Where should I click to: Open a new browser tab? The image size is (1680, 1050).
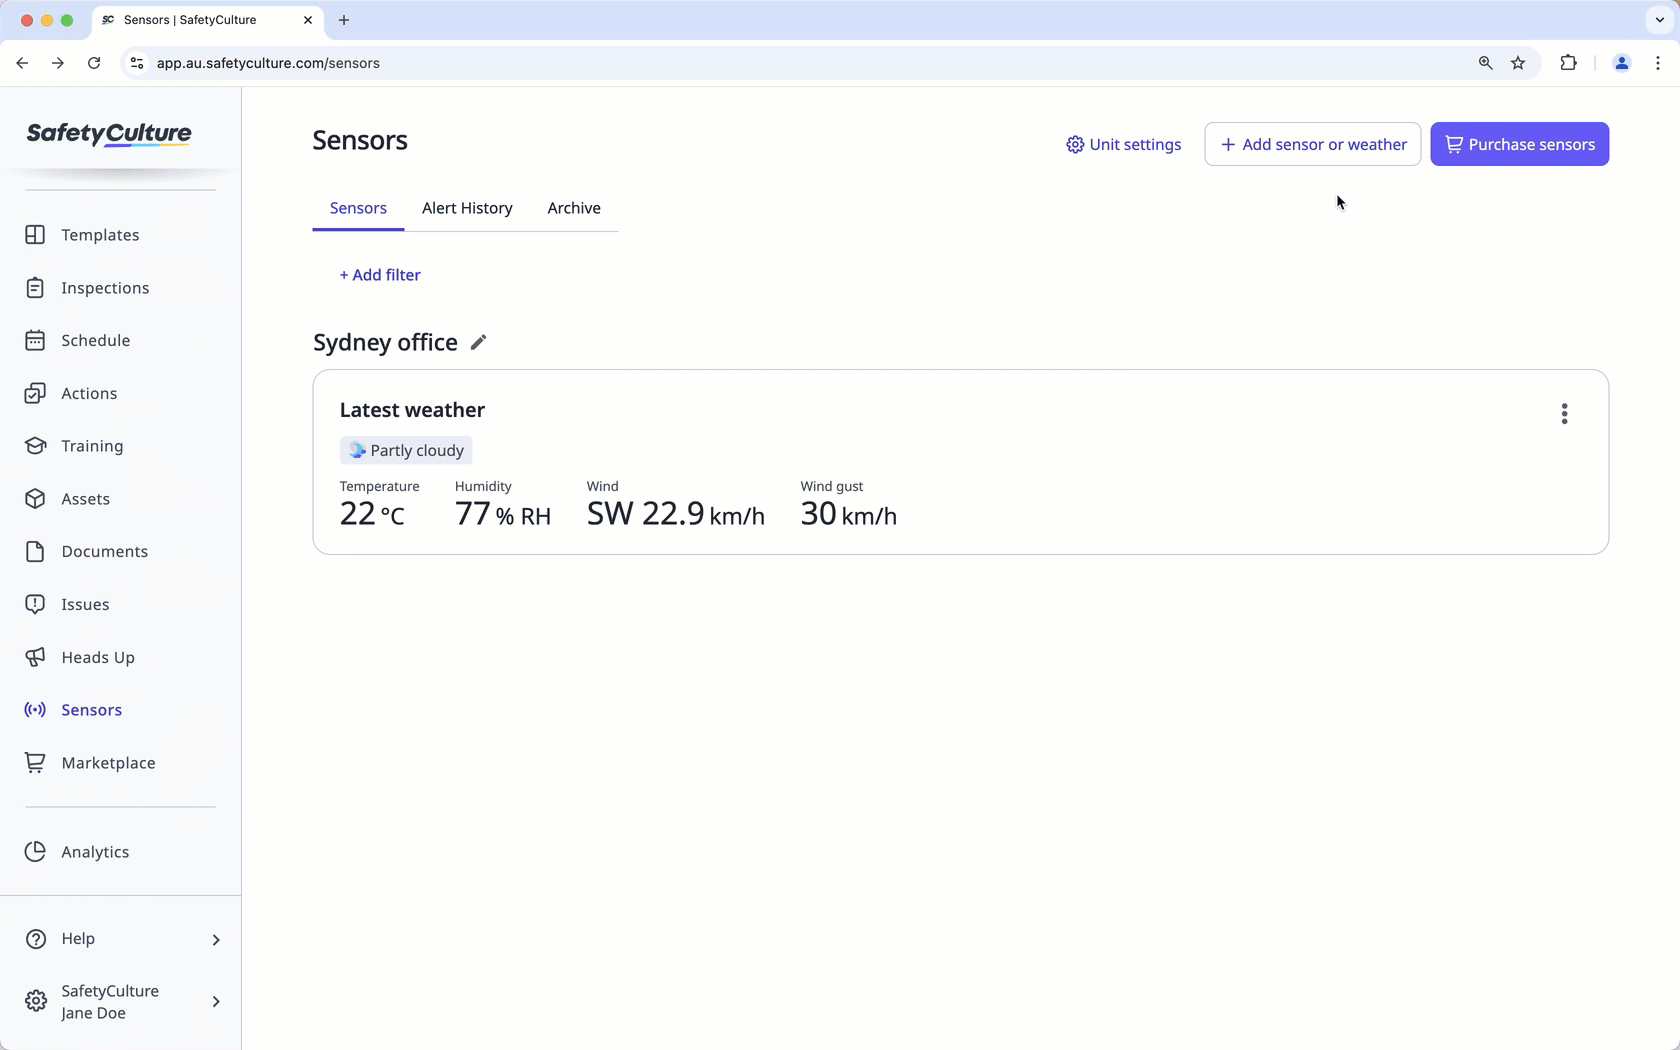click(x=344, y=20)
